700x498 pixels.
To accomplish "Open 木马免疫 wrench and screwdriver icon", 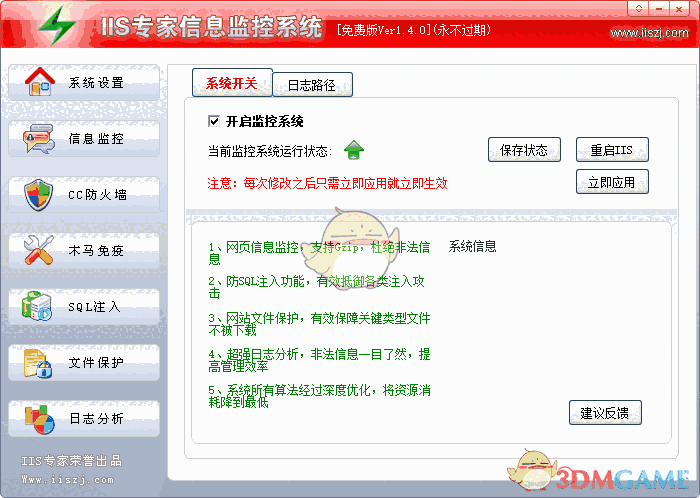I will pyautogui.click(x=39, y=250).
